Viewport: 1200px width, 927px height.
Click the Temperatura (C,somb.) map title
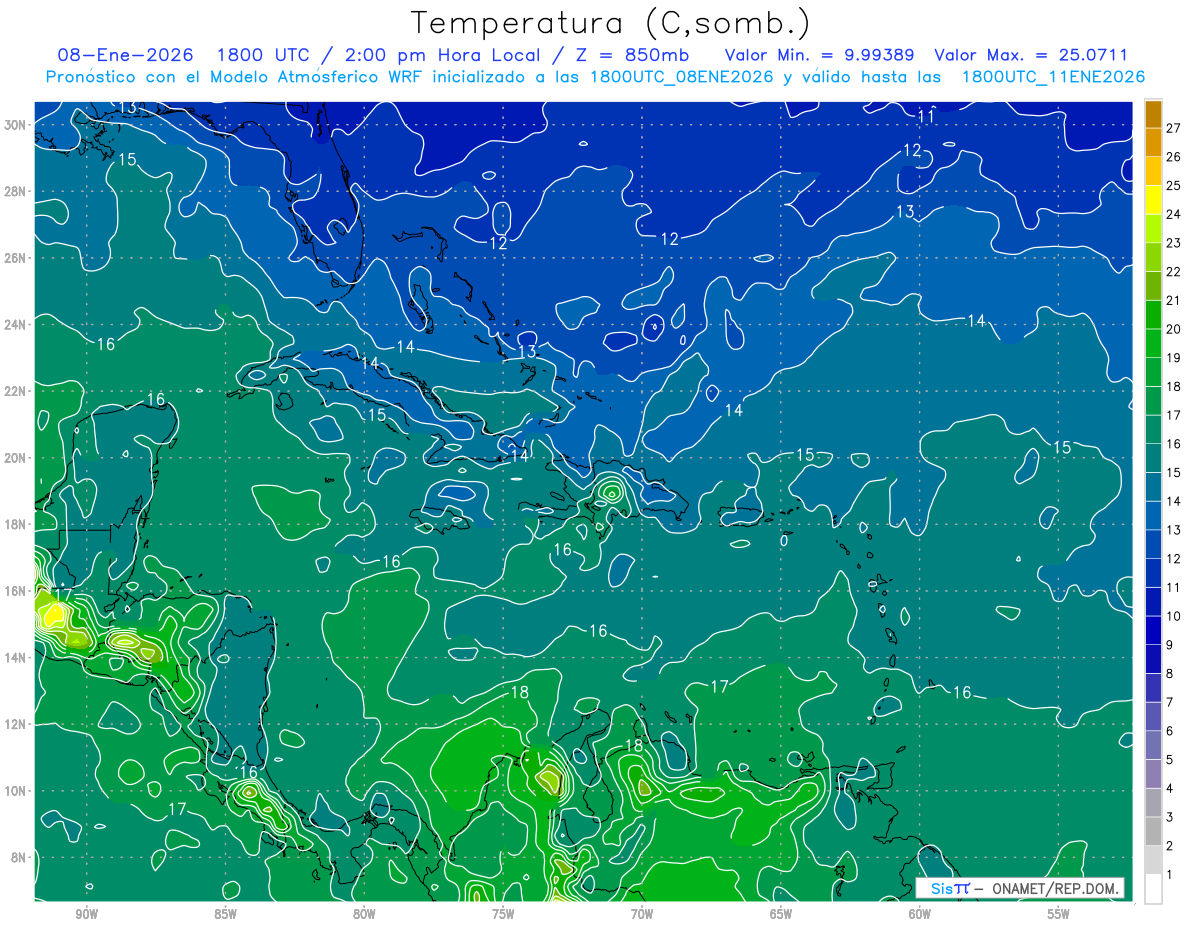(611, 22)
